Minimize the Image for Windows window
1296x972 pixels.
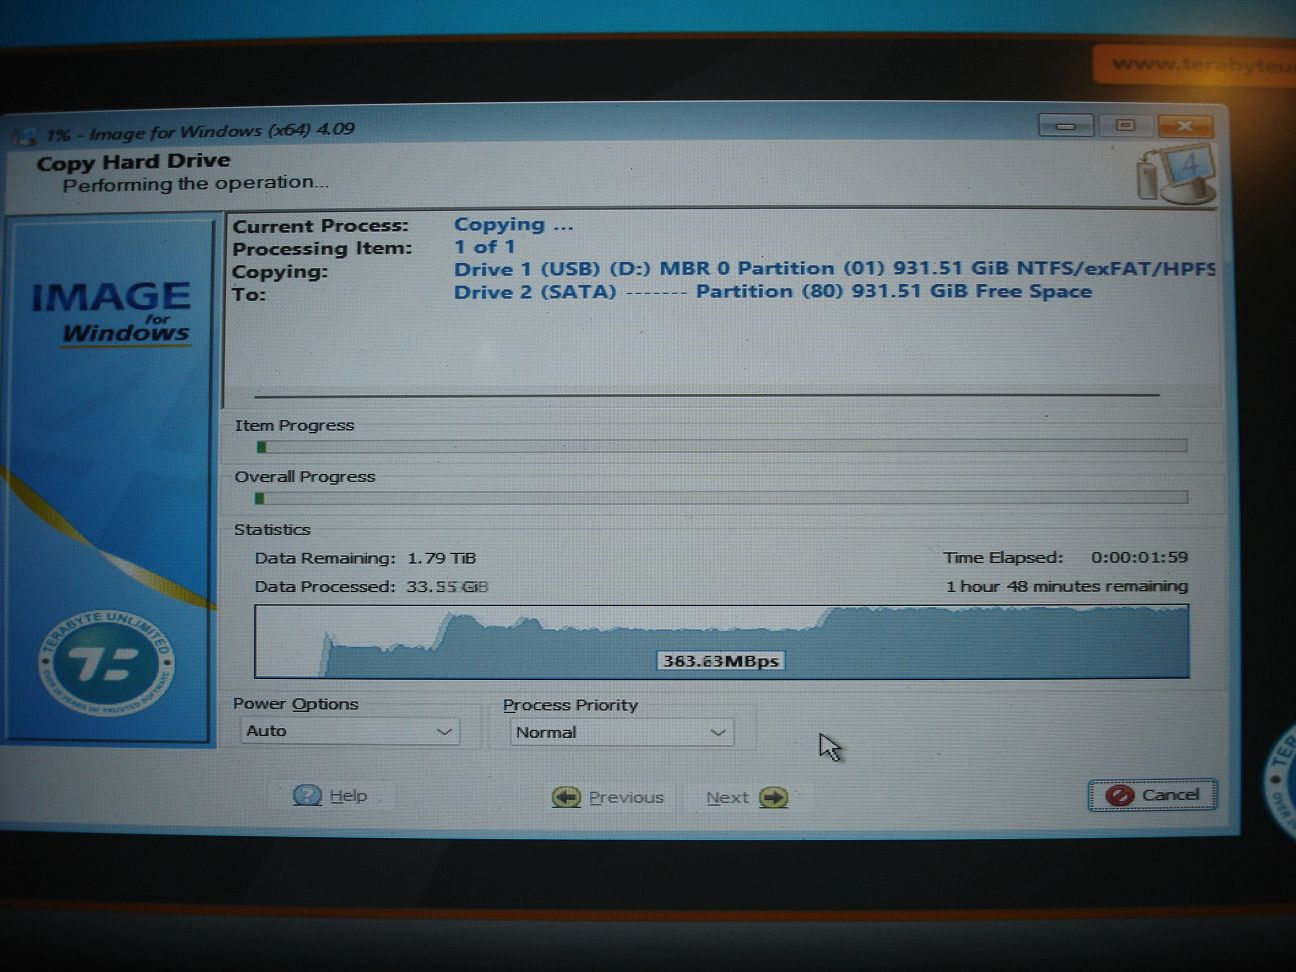[1065, 126]
